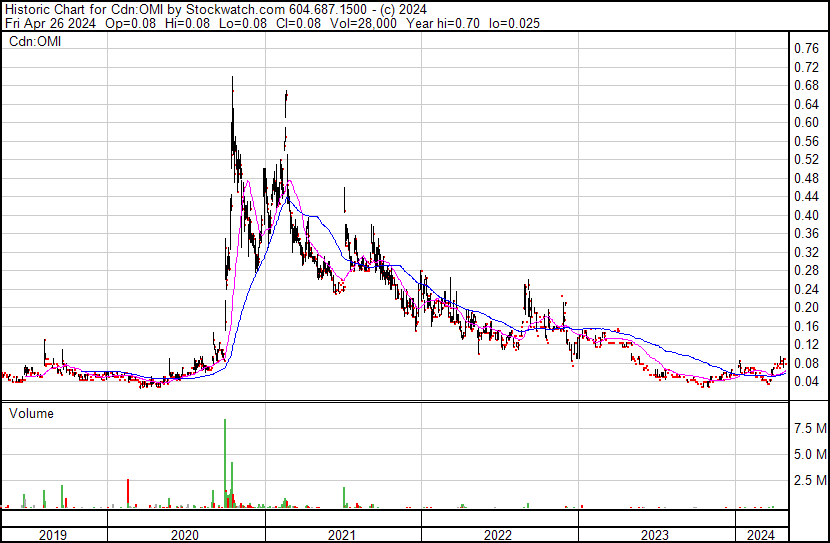Click the 0.28 price axis label
Screen dimensions: 830x543
click(806, 270)
